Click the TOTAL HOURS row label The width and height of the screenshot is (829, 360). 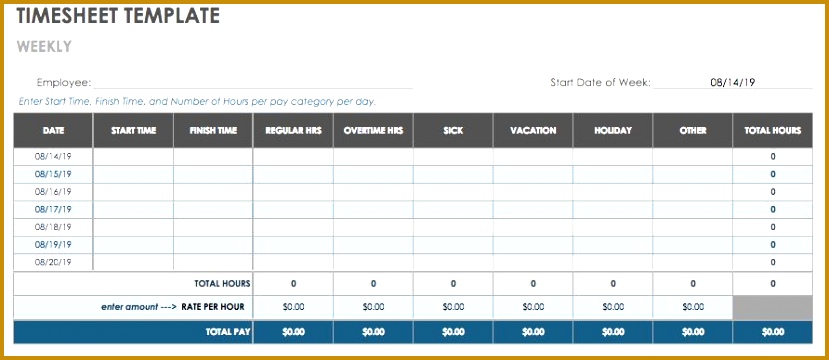222,284
